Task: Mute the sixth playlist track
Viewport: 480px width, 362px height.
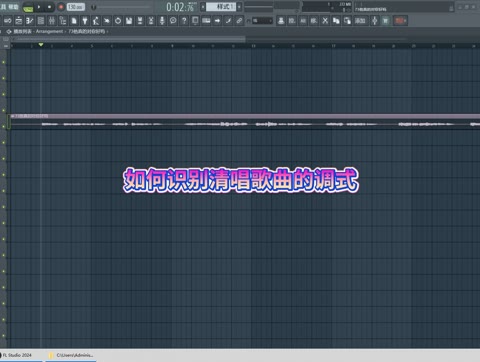Action: 4,142
